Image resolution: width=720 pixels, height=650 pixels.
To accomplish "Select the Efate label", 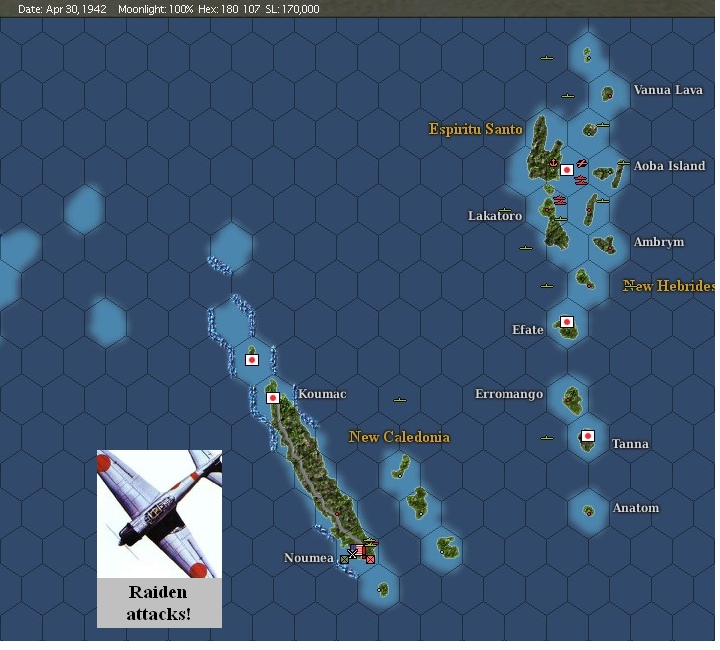I will tap(528, 330).
